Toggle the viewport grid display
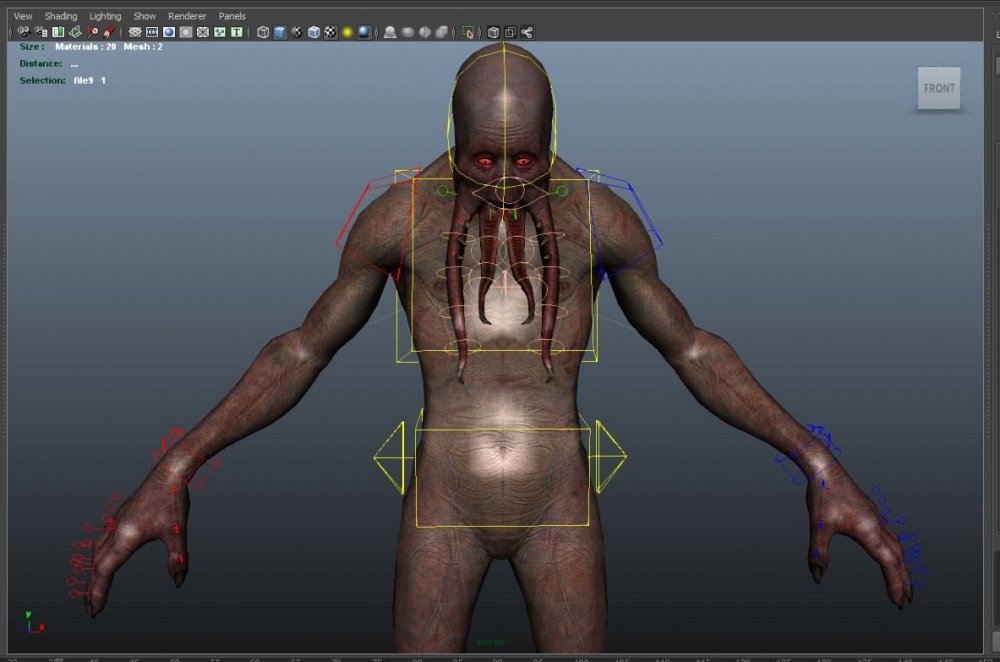This screenshot has height=662, width=1000. click(x=135, y=32)
